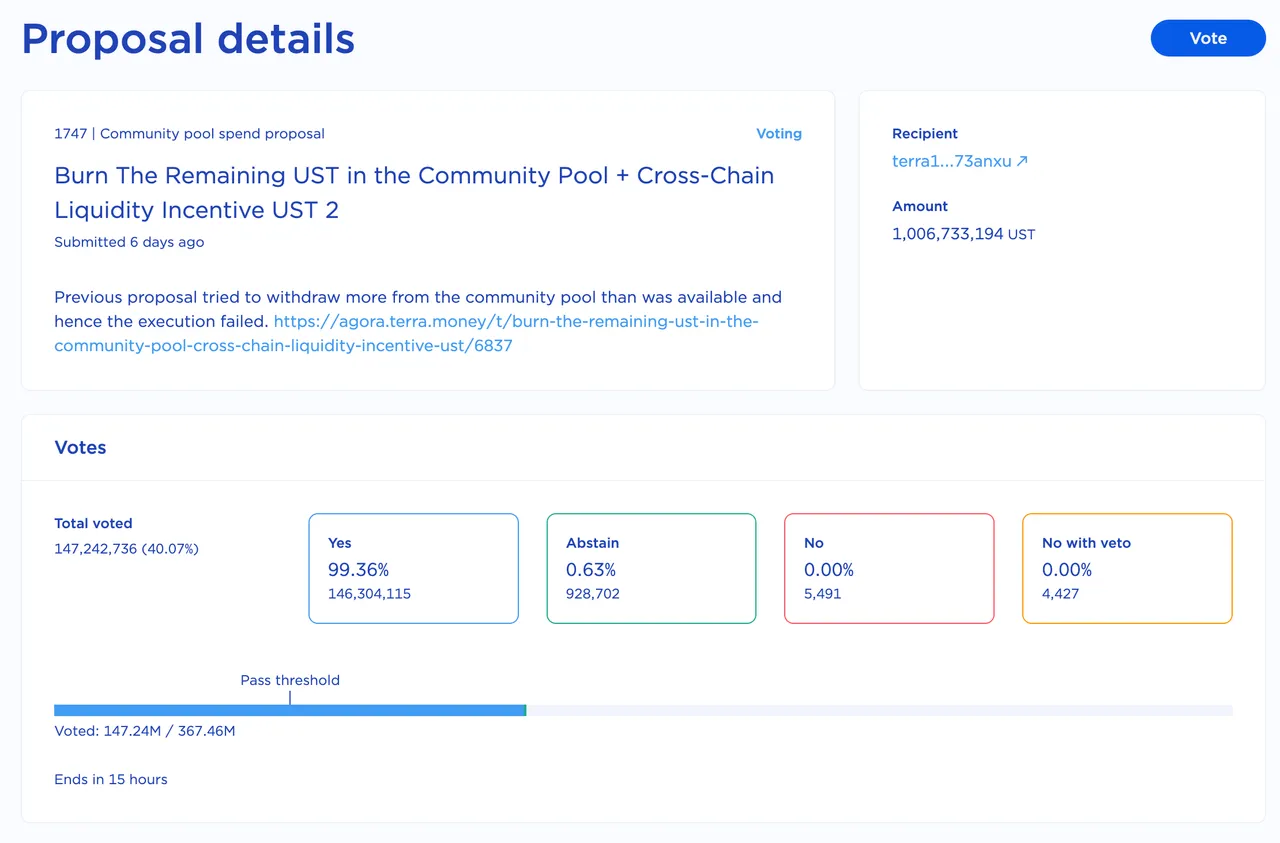Select the Yes vote card

[413, 569]
